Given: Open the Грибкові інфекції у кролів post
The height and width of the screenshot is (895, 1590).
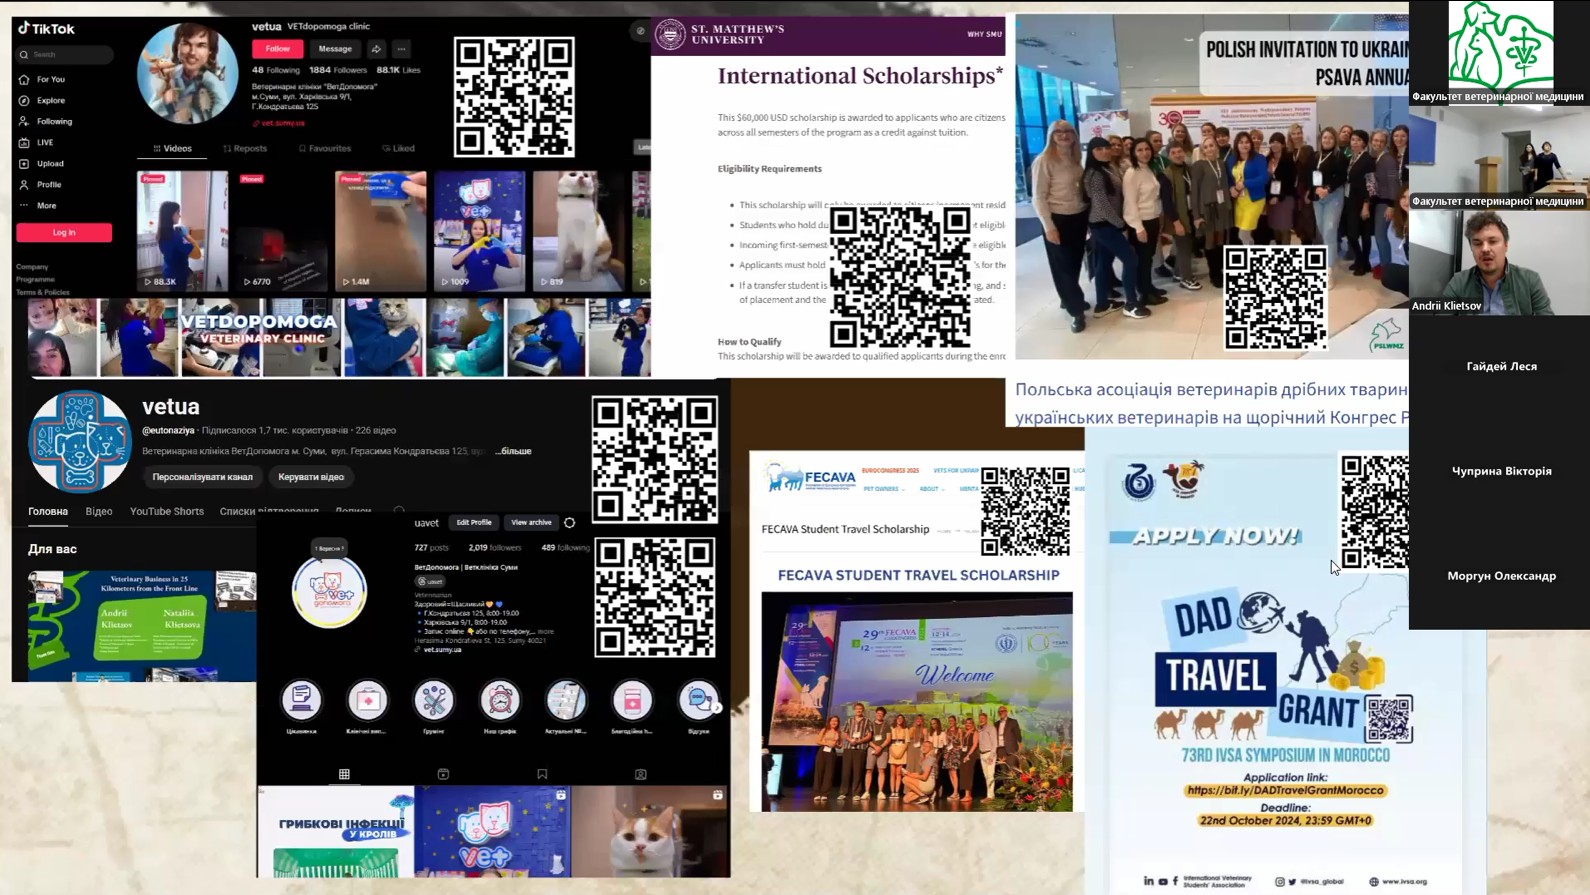Looking at the screenshot, I should point(335,832).
